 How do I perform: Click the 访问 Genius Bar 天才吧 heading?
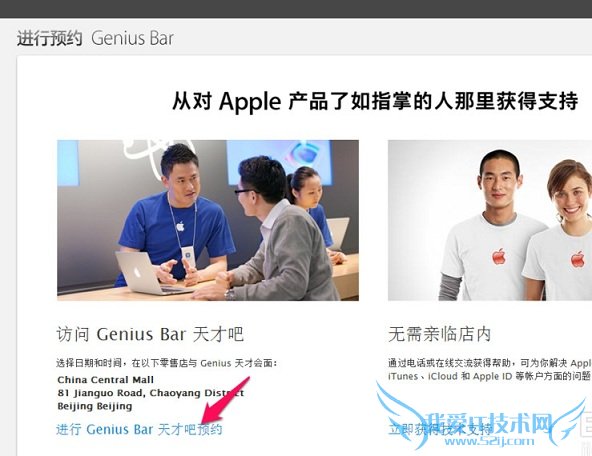150,334
